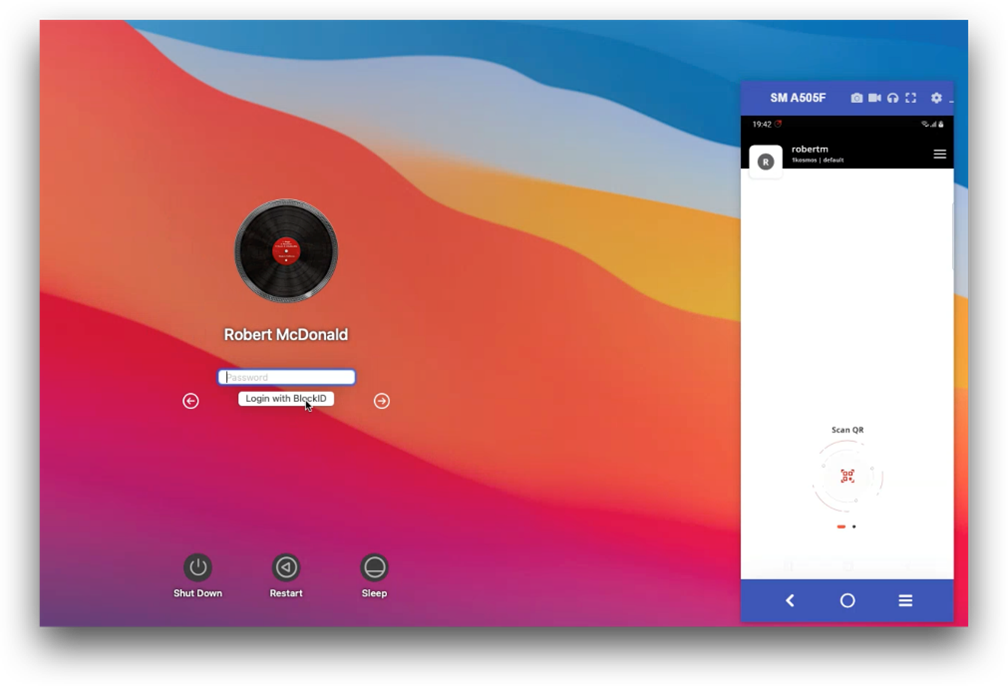The height and width of the screenshot is (686, 1008).
Task: Open Android recent apps with three-line button
Action: pyautogui.click(x=905, y=600)
